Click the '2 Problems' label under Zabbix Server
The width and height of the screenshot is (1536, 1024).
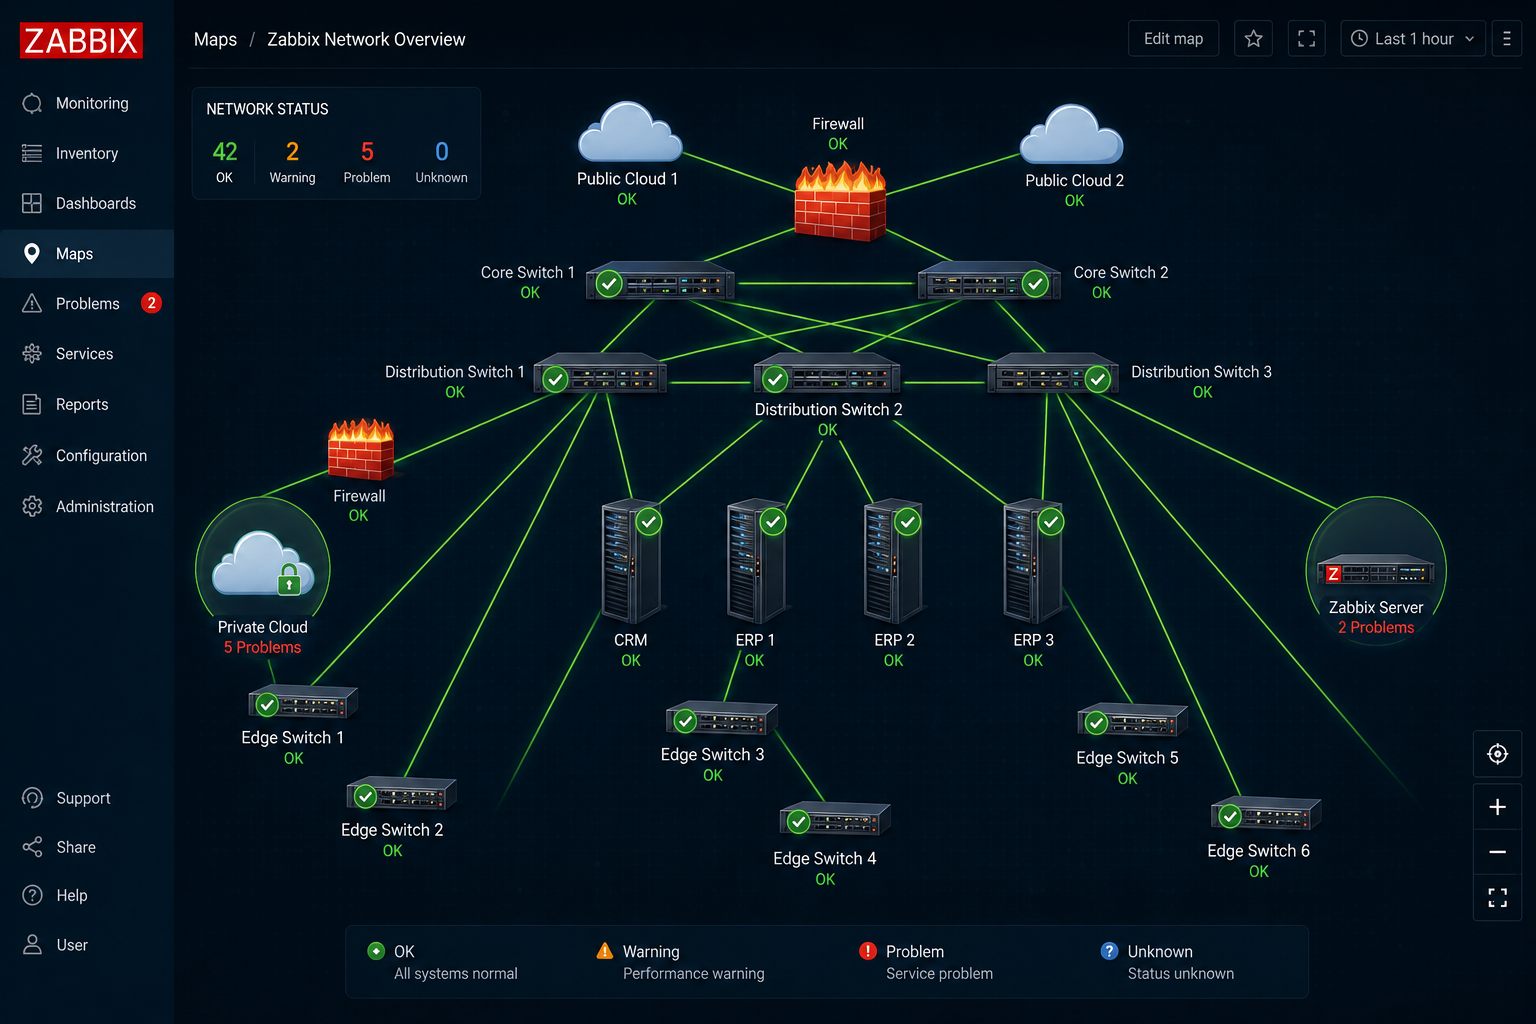1376,627
